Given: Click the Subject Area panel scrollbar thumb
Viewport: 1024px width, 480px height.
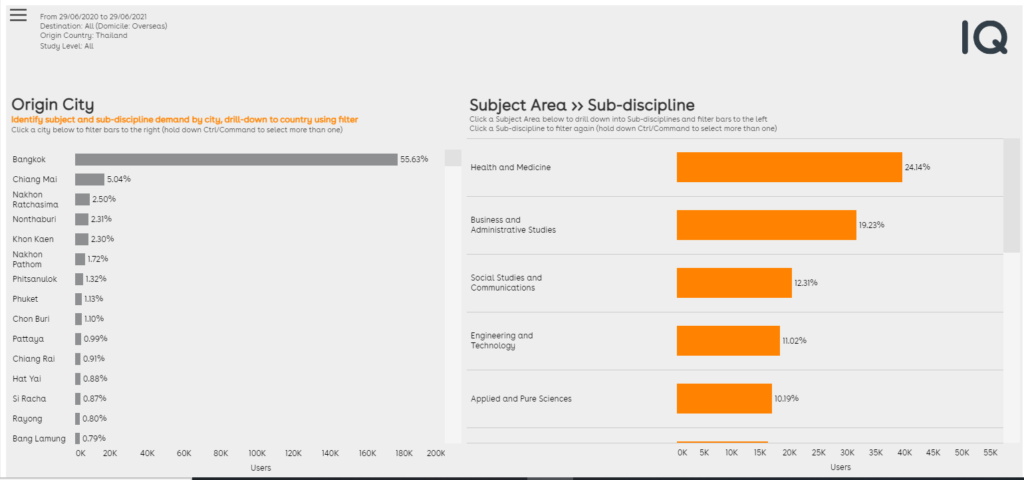Looking at the screenshot, I should (x=1012, y=195).
